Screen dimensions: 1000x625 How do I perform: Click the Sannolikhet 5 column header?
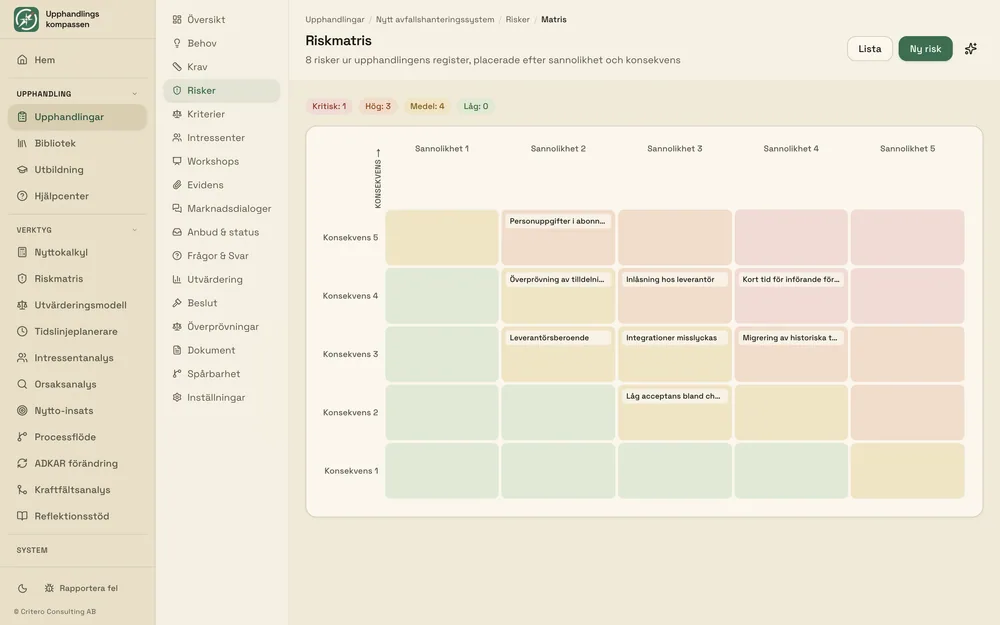pos(907,149)
